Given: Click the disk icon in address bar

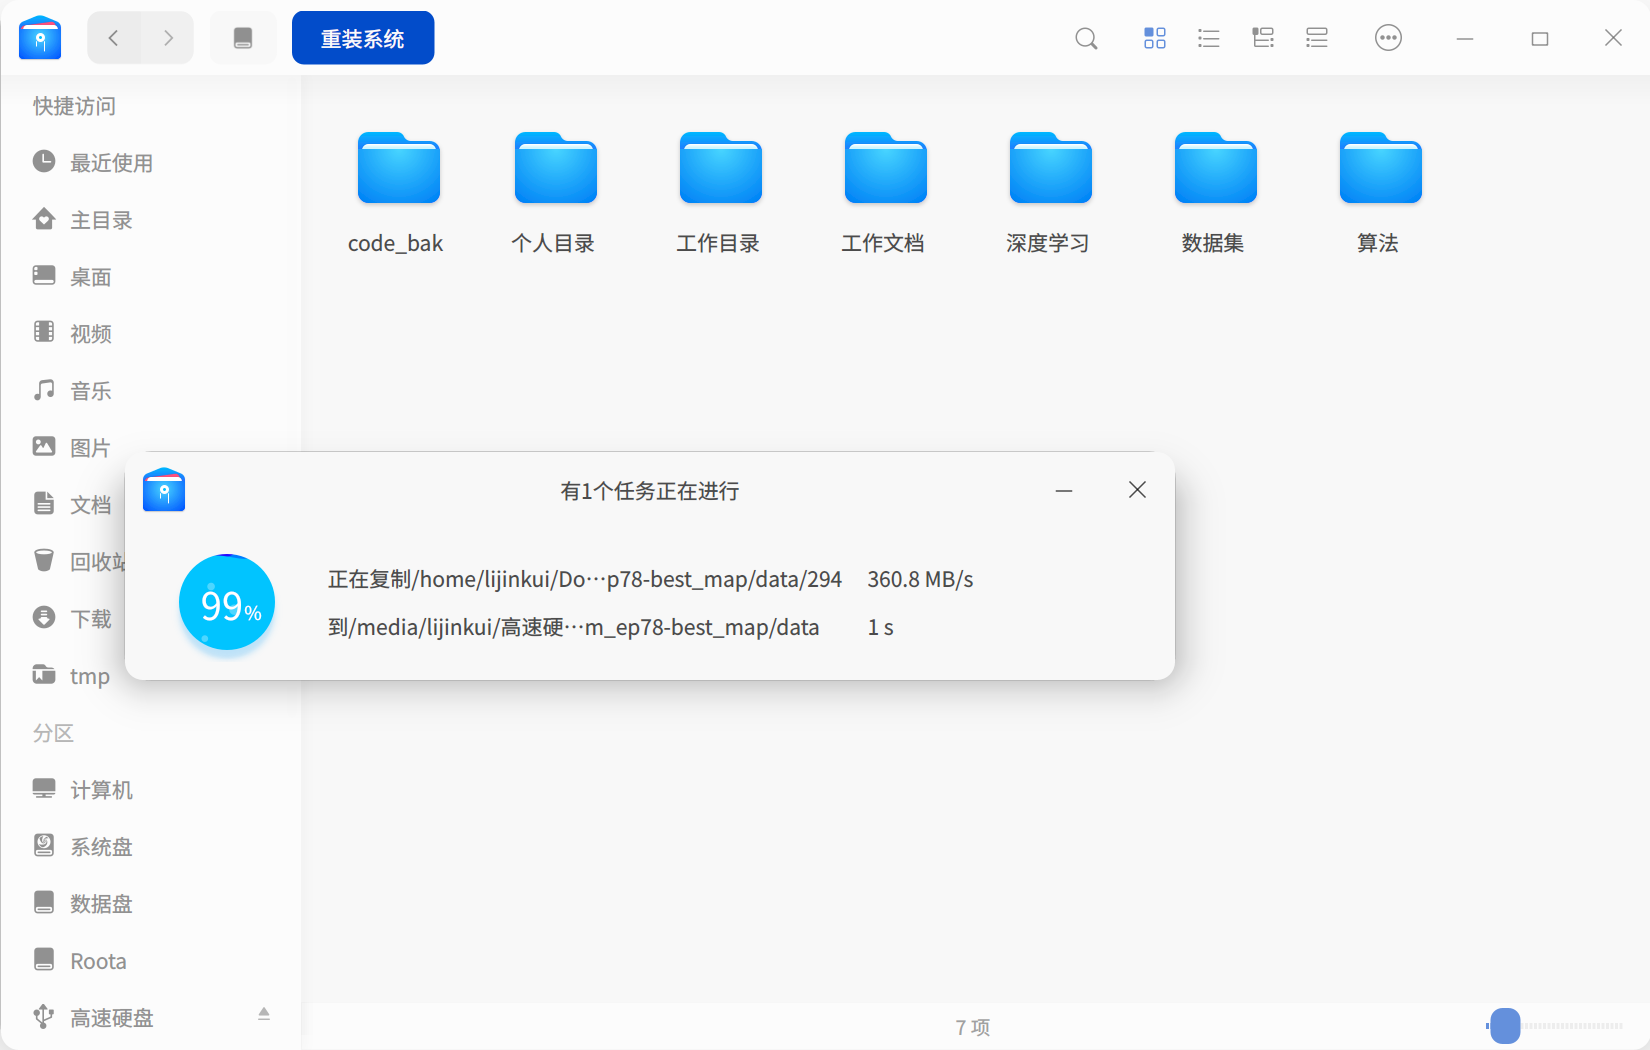Looking at the screenshot, I should [243, 38].
